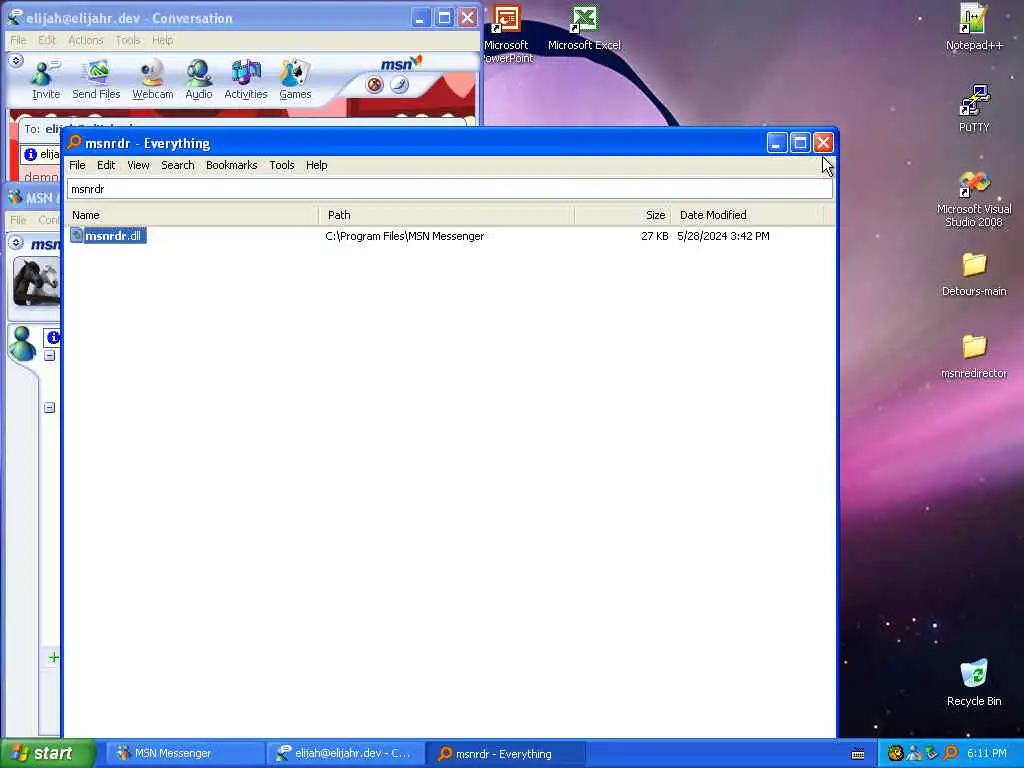Click the 27 KB size value

(654, 236)
